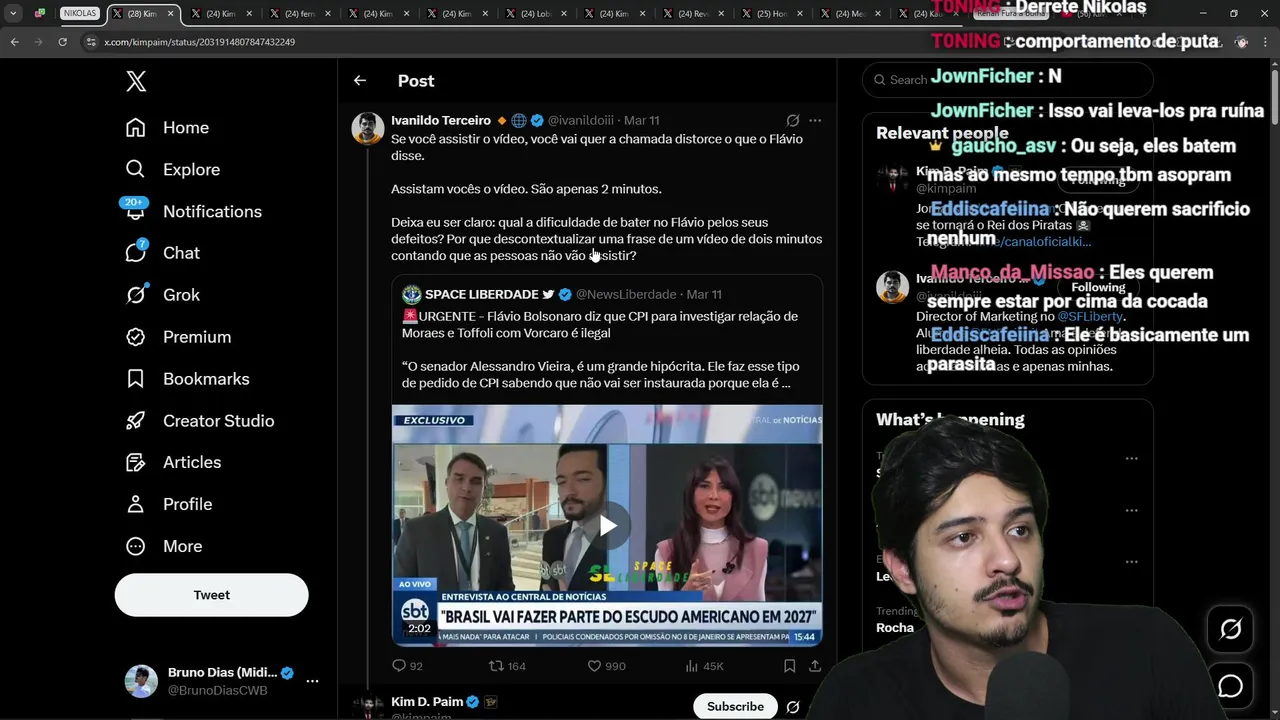Open the floating Grok button at bottom right
This screenshot has width=1280, height=720.
(1231, 629)
